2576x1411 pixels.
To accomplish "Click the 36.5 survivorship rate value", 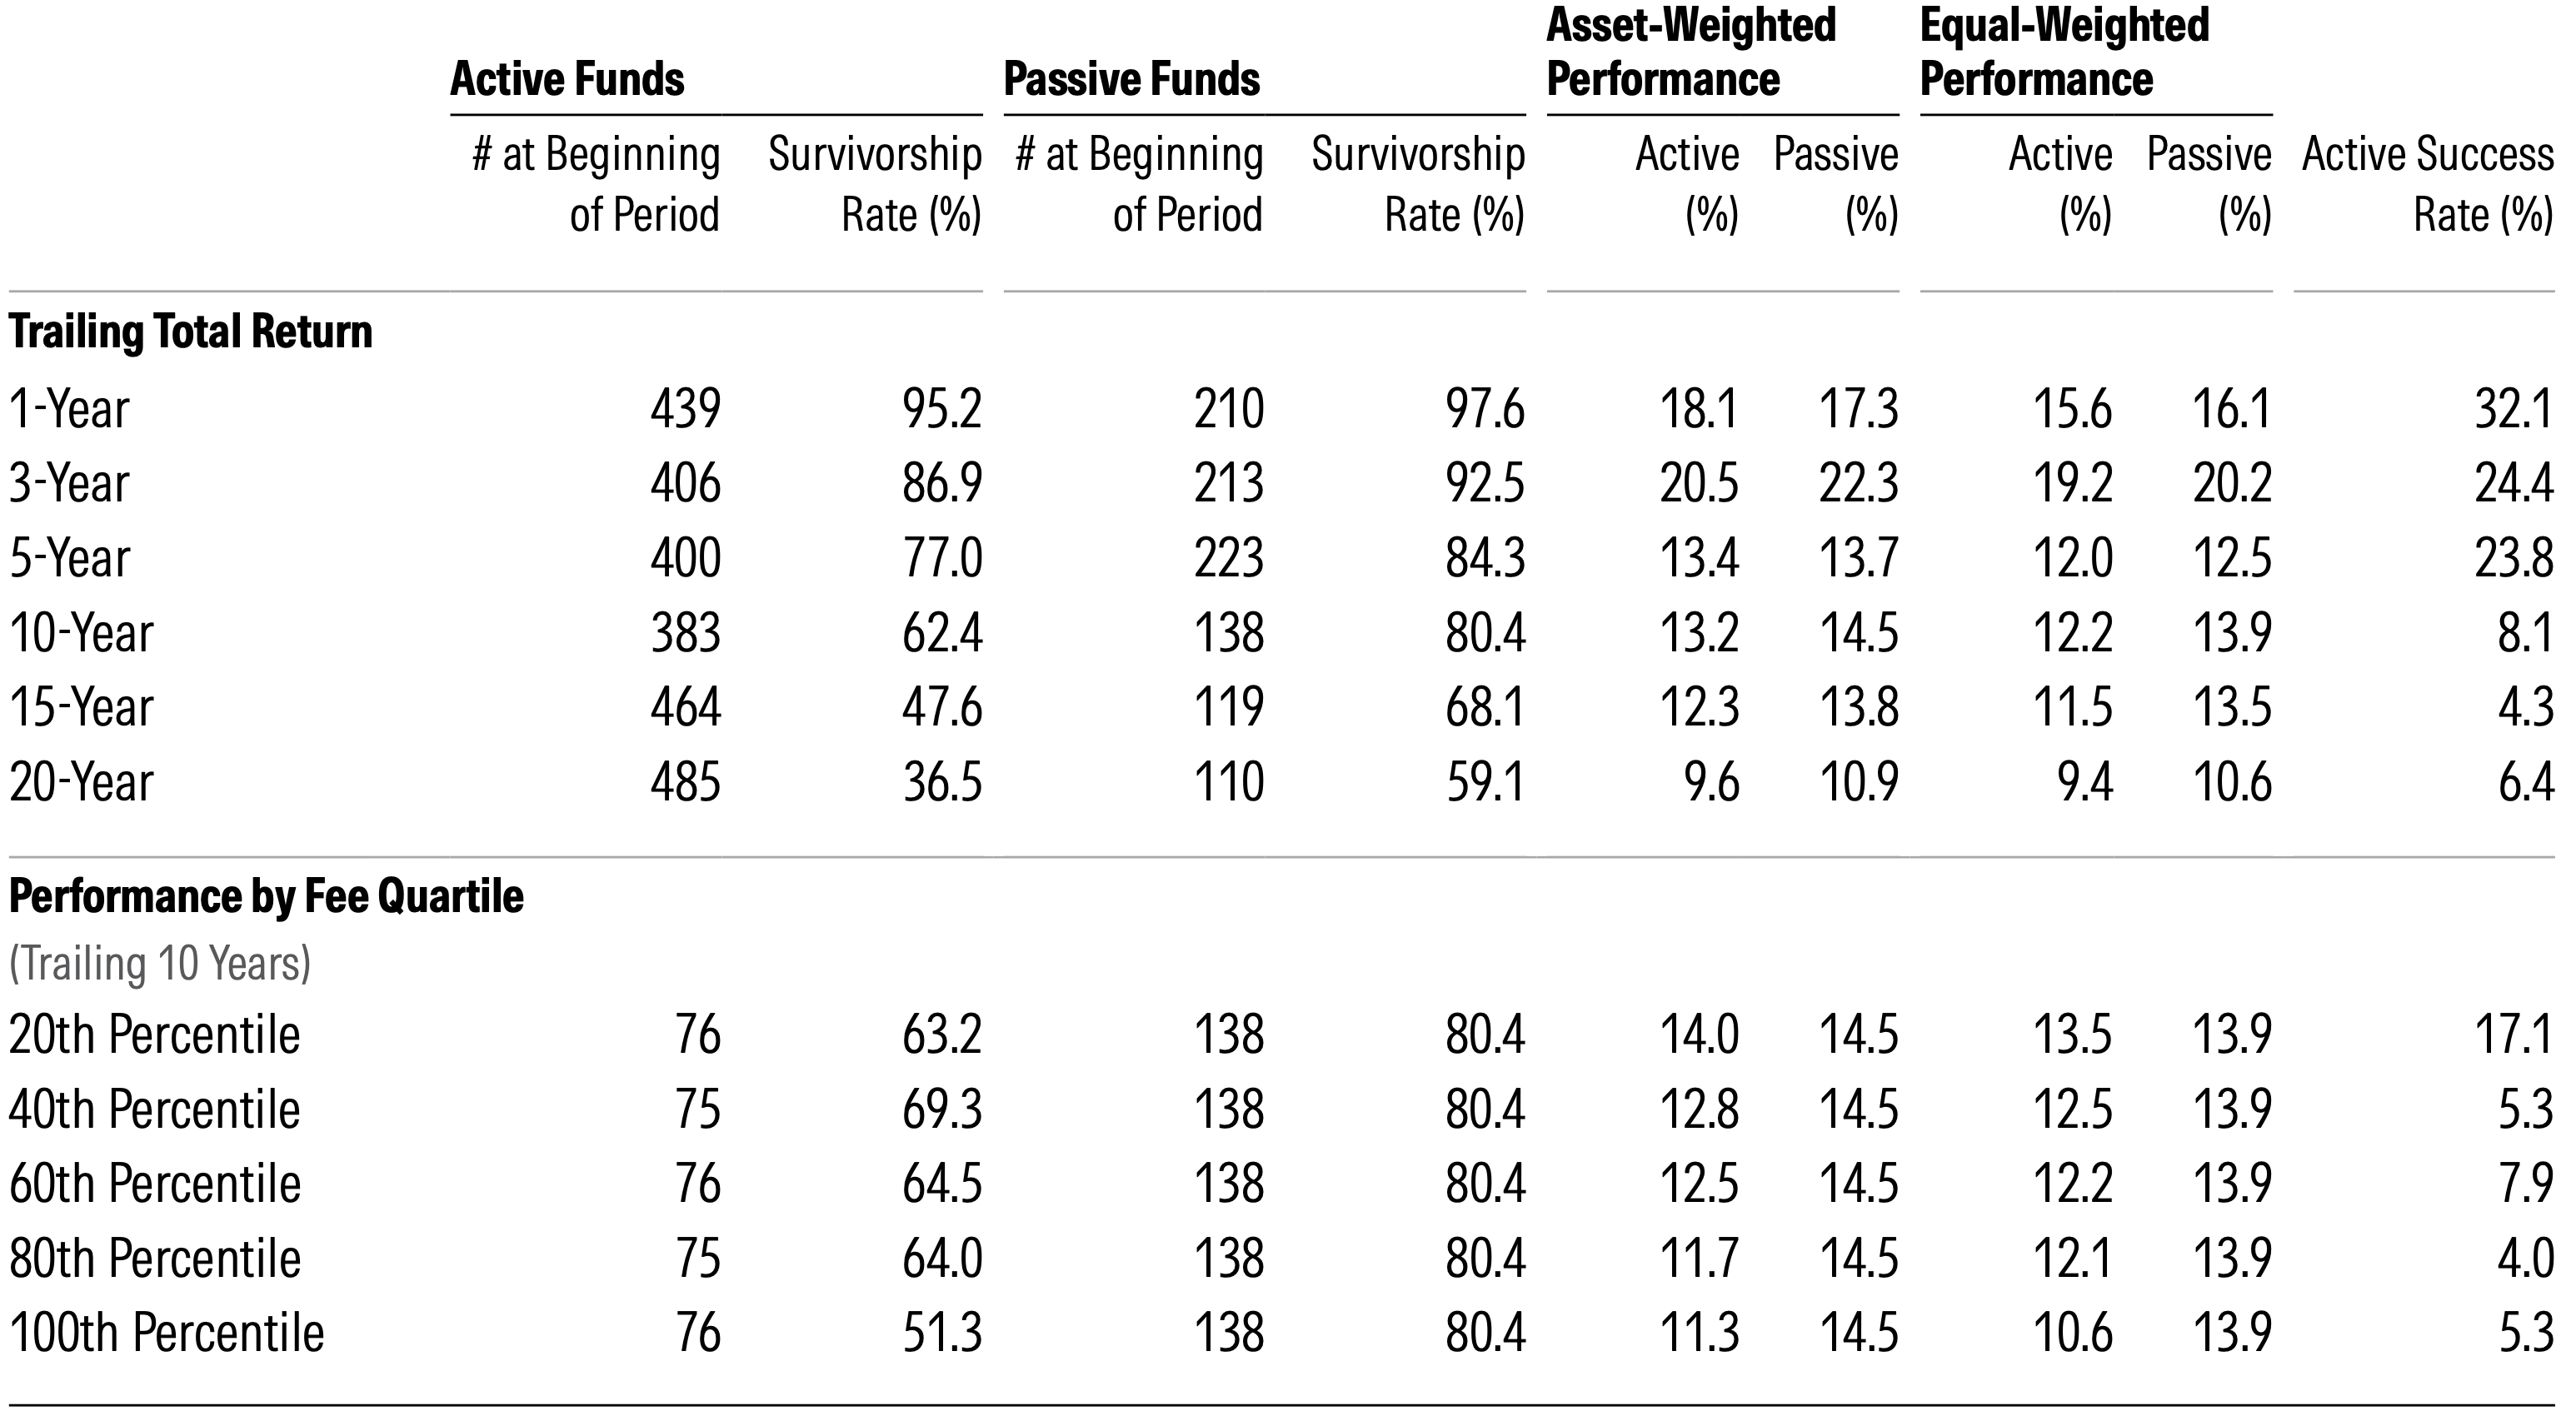I will [x=942, y=782].
